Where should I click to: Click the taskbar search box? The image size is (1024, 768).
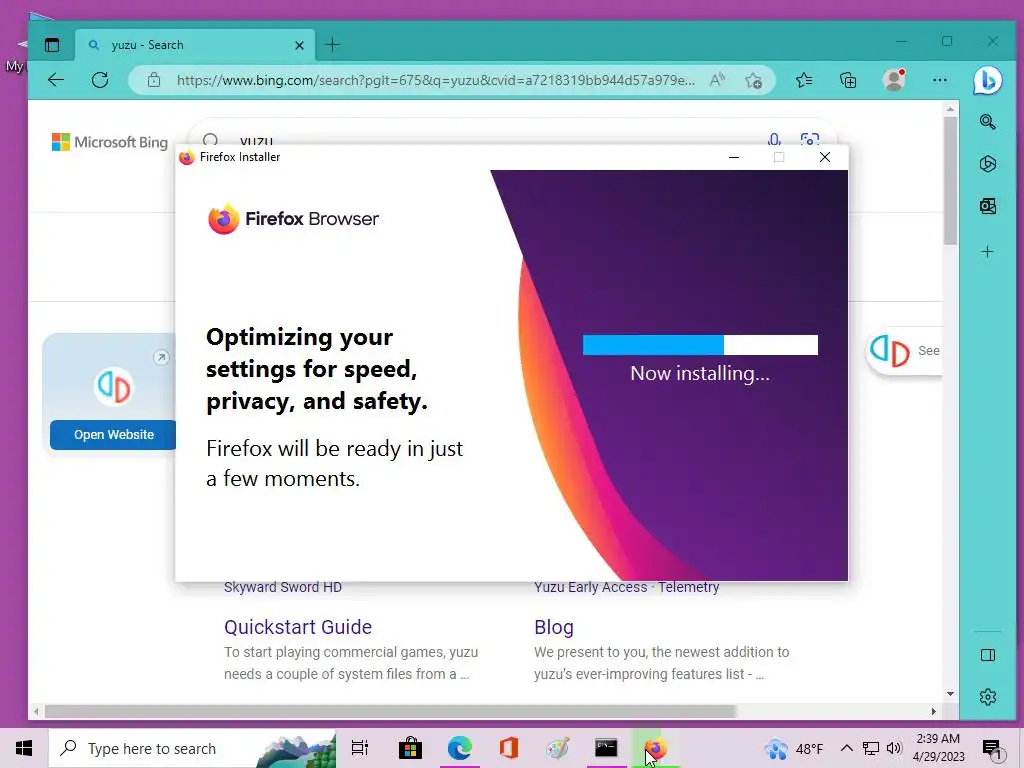click(193, 748)
